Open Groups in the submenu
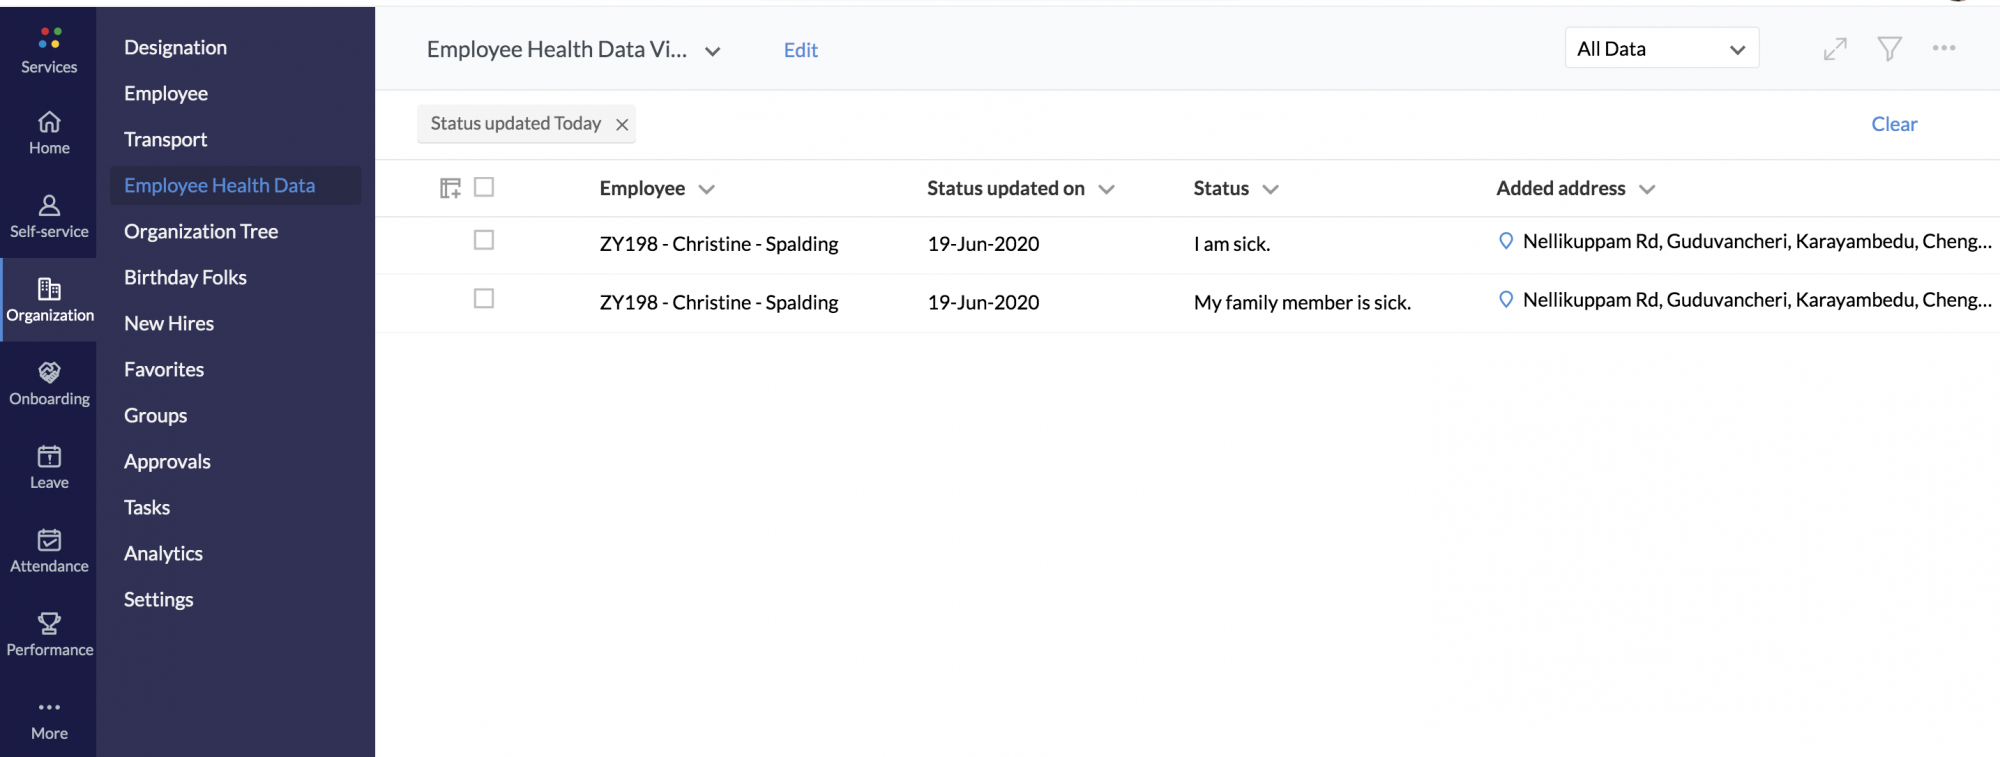The image size is (2000, 757). pos(155,415)
